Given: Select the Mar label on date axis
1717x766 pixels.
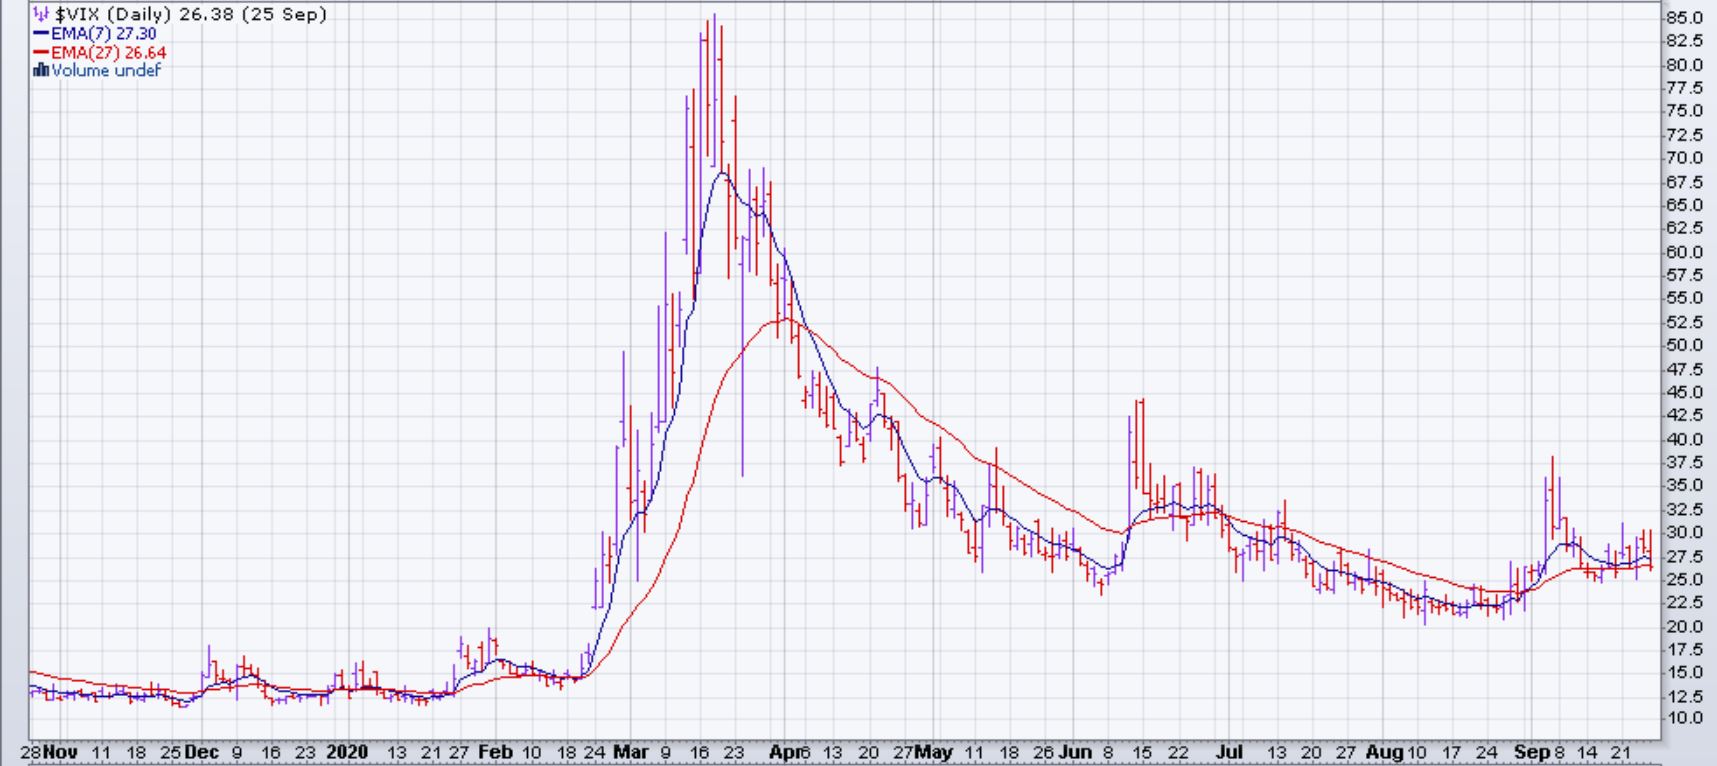Looking at the screenshot, I should [630, 752].
